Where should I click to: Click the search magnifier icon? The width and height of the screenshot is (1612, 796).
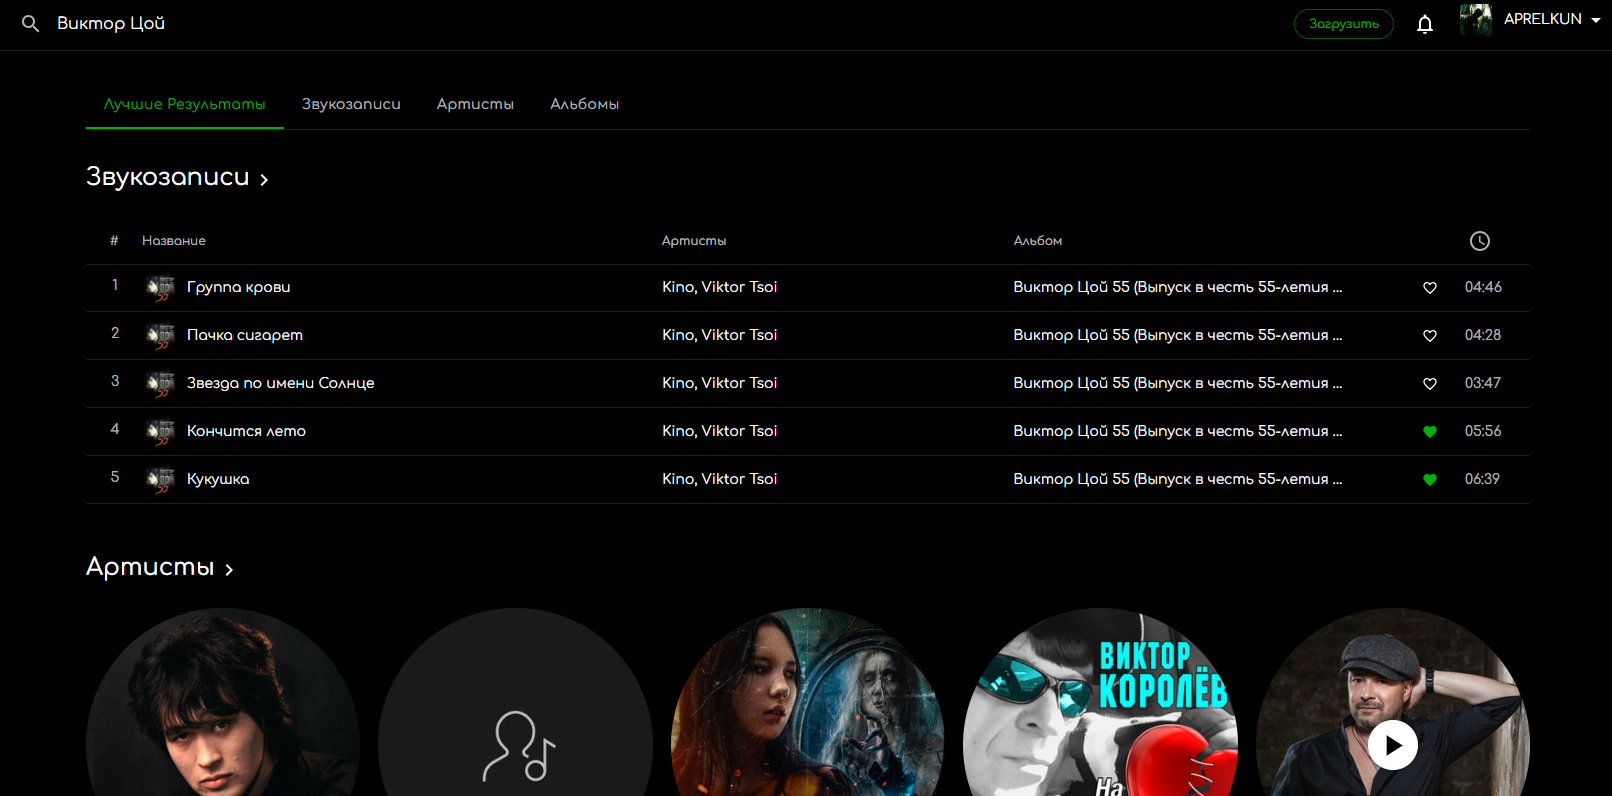[x=31, y=23]
